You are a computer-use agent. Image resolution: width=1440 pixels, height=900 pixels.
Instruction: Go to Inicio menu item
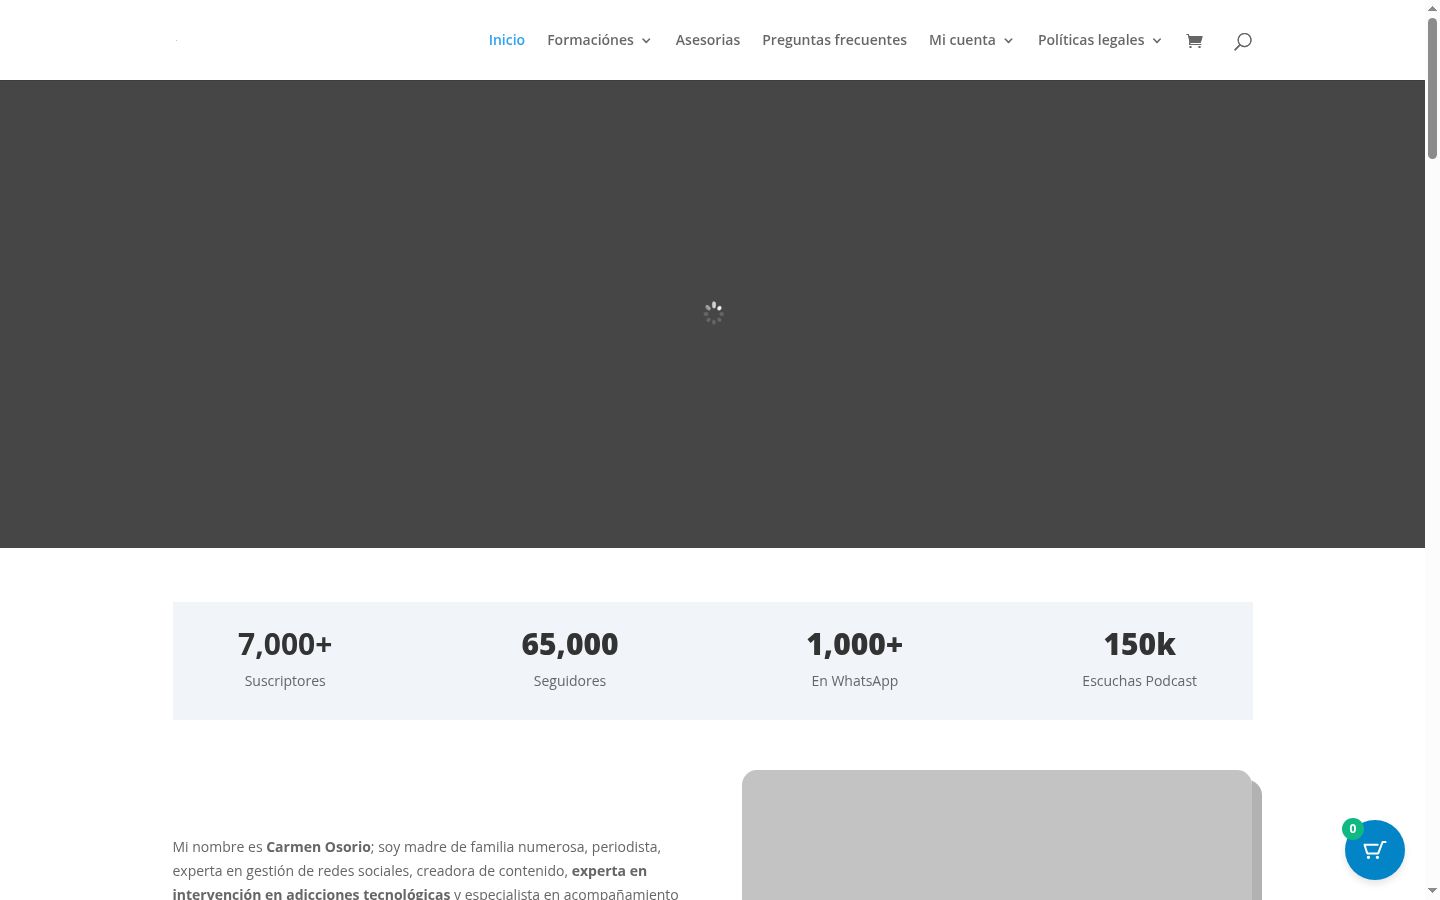507,40
